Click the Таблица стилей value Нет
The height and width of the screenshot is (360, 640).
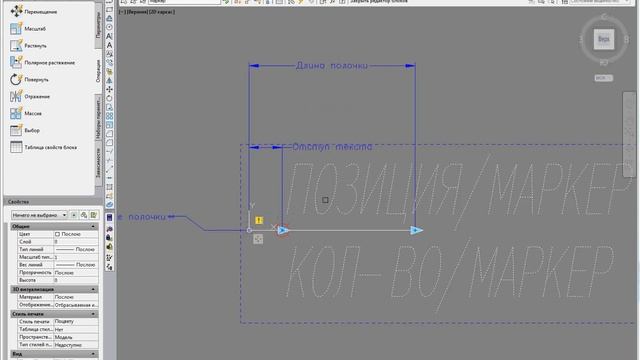click(x=76, y=329)
